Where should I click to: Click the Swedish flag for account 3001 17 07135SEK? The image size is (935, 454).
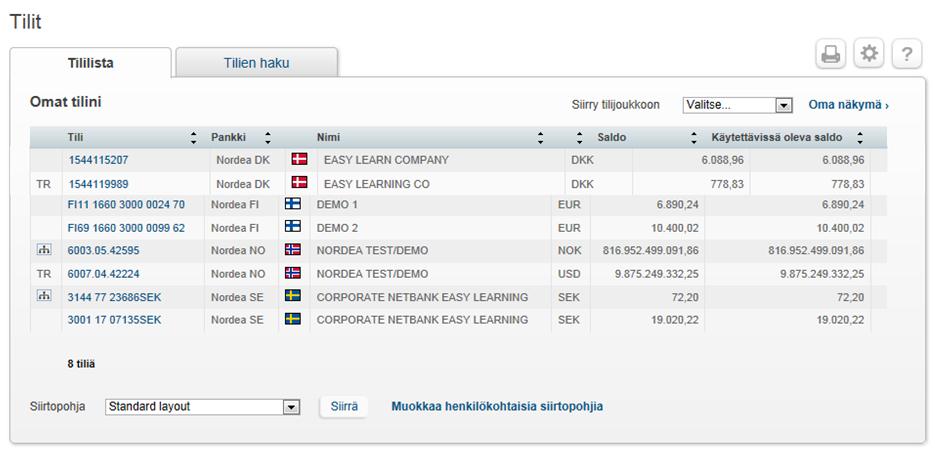tap(293, 319)
